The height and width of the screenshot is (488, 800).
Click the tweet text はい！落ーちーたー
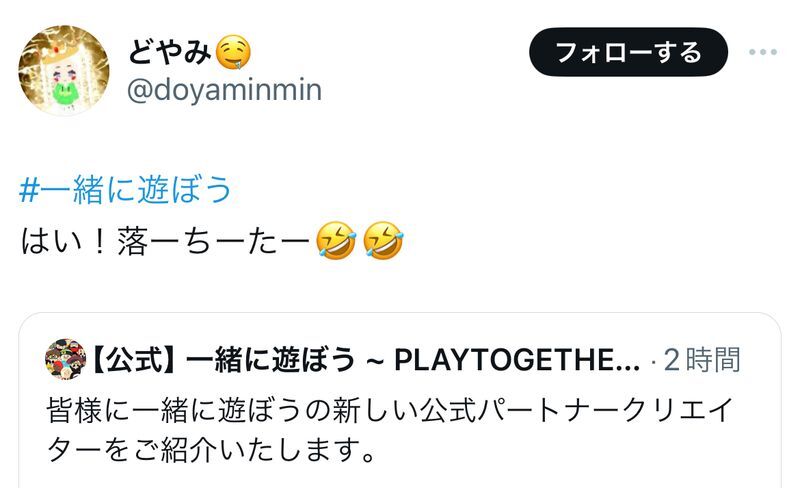pos(165,241)
